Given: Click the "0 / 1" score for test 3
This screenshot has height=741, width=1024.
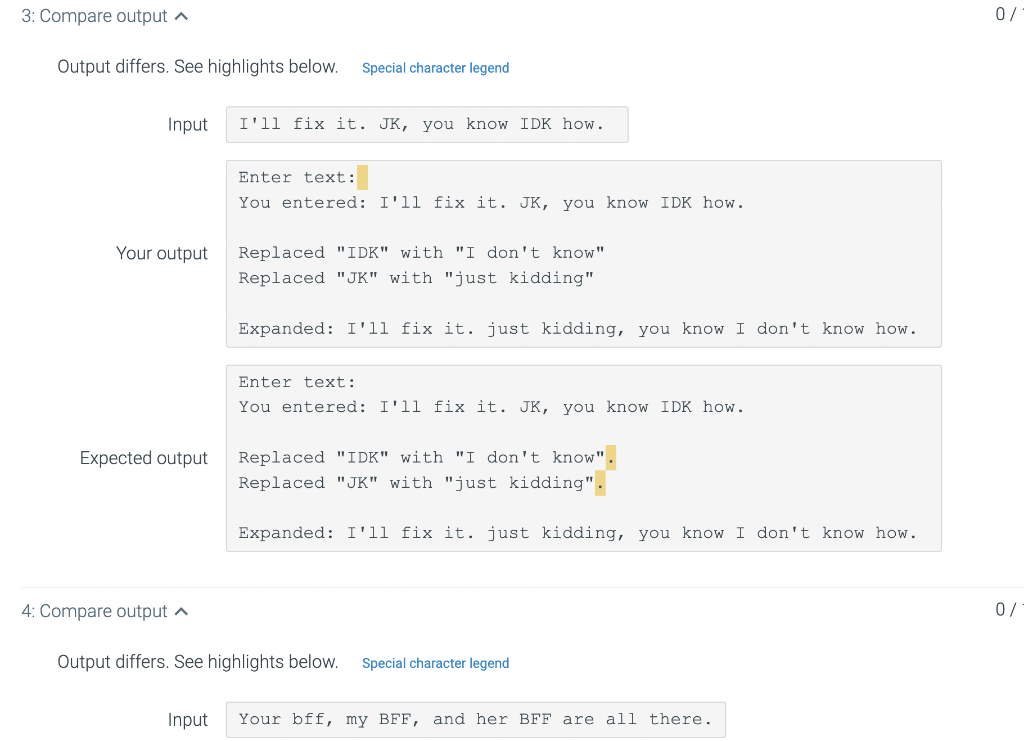Looking at the screenshot, I should coord(1012,14).
